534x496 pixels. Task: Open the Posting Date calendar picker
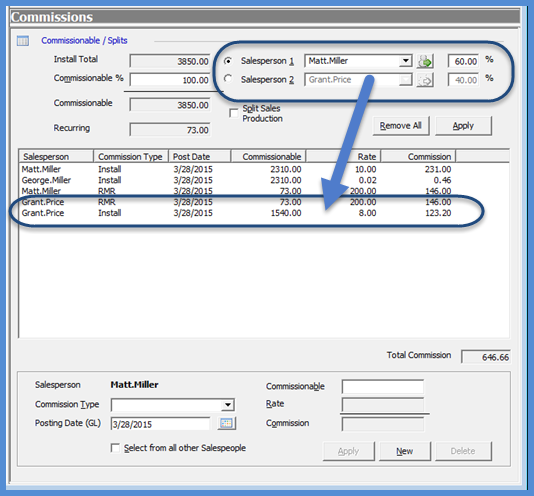coord(226,423)
